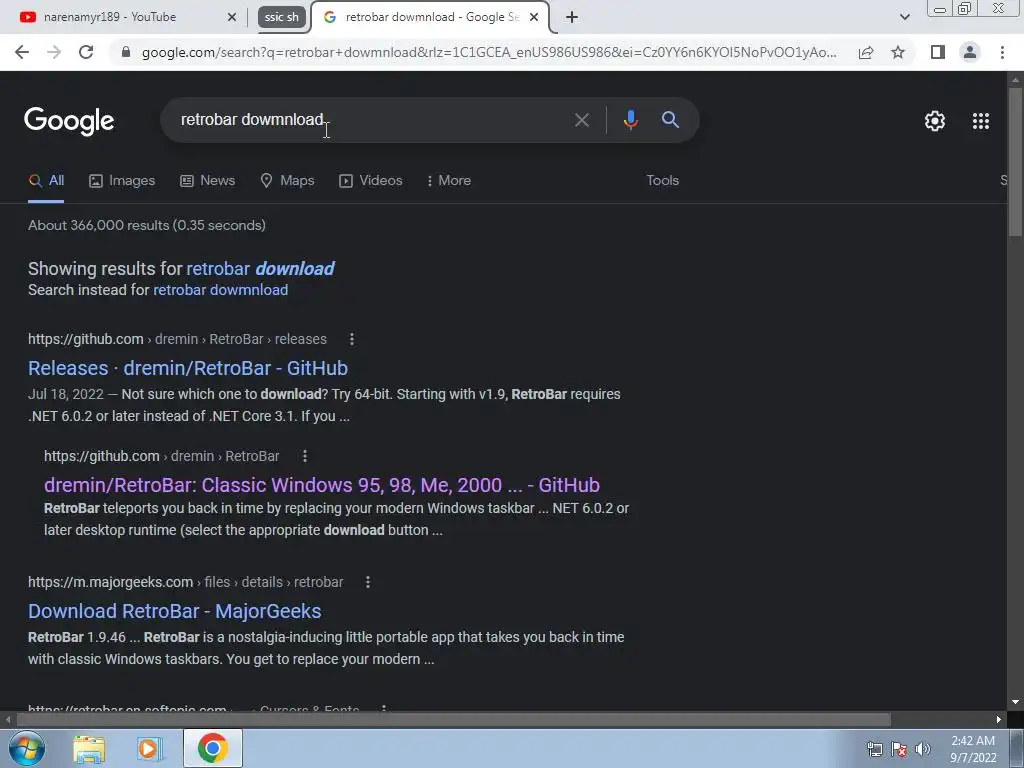
Task: Click the scroll down arrow
Action: [x=1015, y=702]
